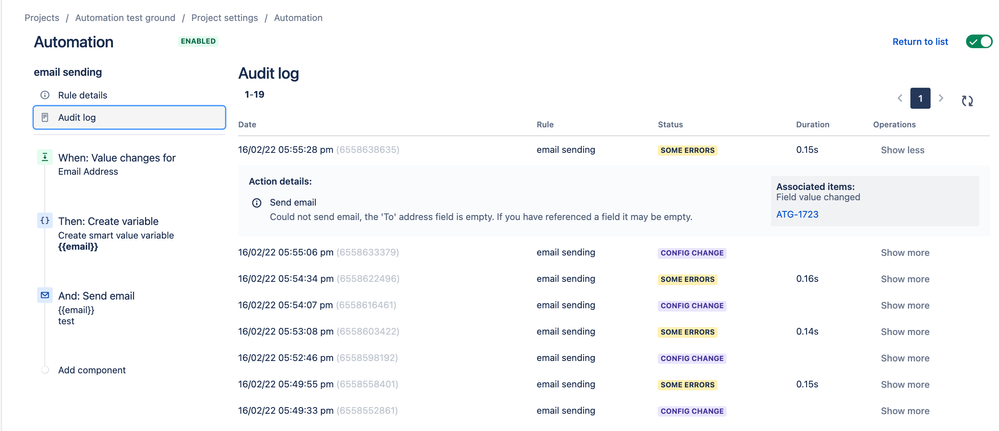Select the Send email envelope icon
This screenshot has width=999, height=431.
tap(45, 296)
